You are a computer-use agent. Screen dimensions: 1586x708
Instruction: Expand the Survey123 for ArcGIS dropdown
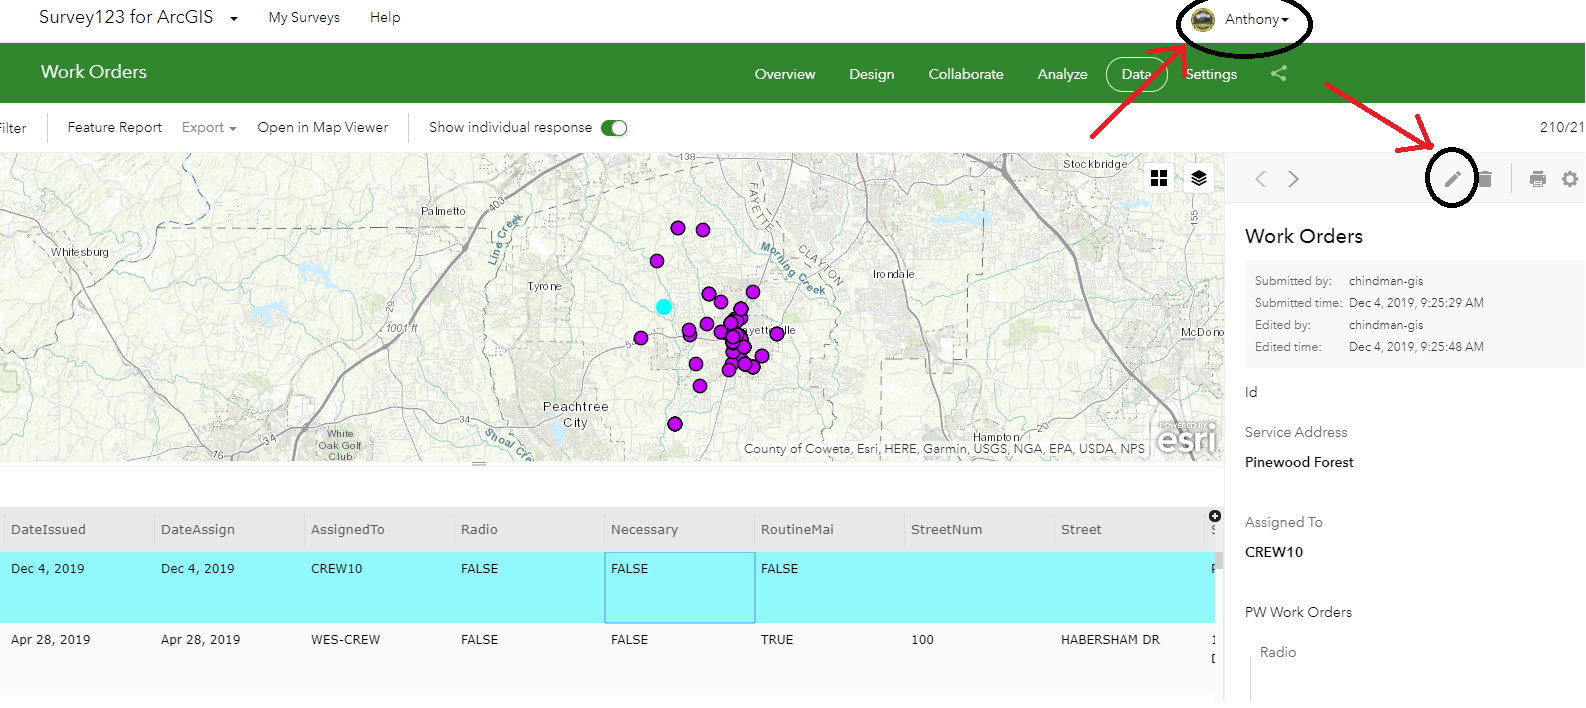click(x=234, y=18)
